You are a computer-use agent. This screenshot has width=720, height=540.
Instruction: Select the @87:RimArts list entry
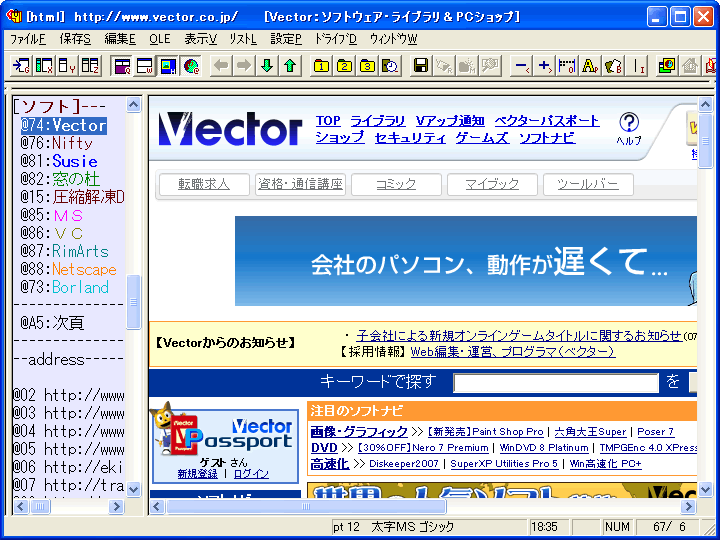tap(65, 251)
